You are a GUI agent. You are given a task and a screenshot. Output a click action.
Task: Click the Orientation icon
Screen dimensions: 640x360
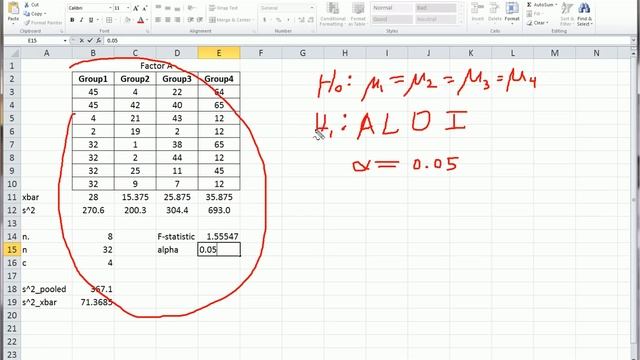point(191,8)
